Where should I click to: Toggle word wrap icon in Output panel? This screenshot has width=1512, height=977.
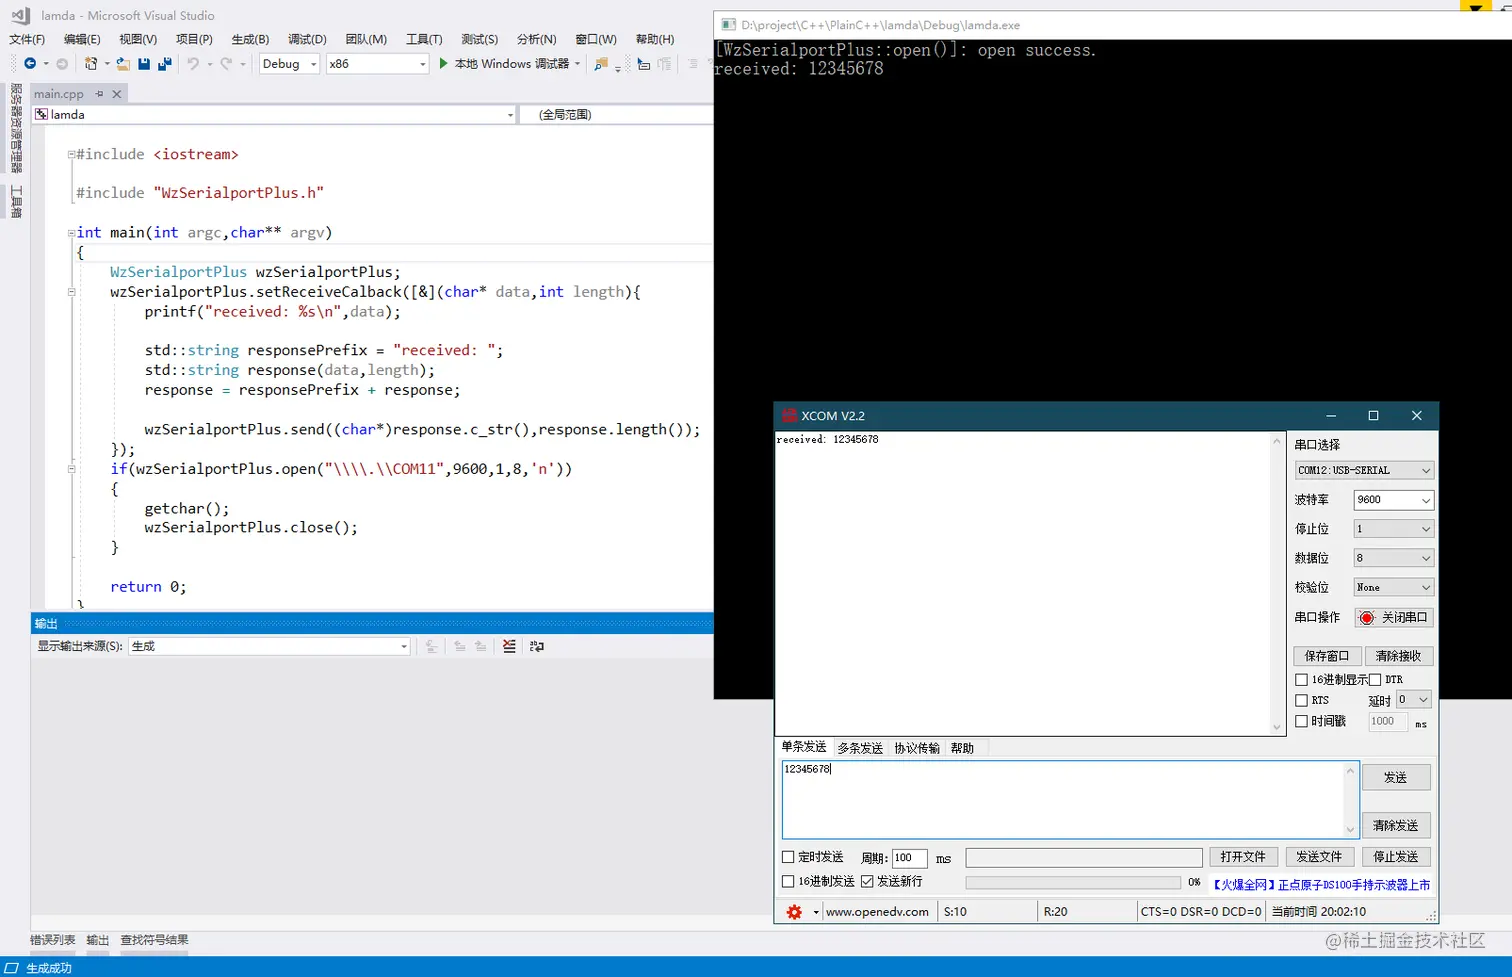tap(537, 646)
